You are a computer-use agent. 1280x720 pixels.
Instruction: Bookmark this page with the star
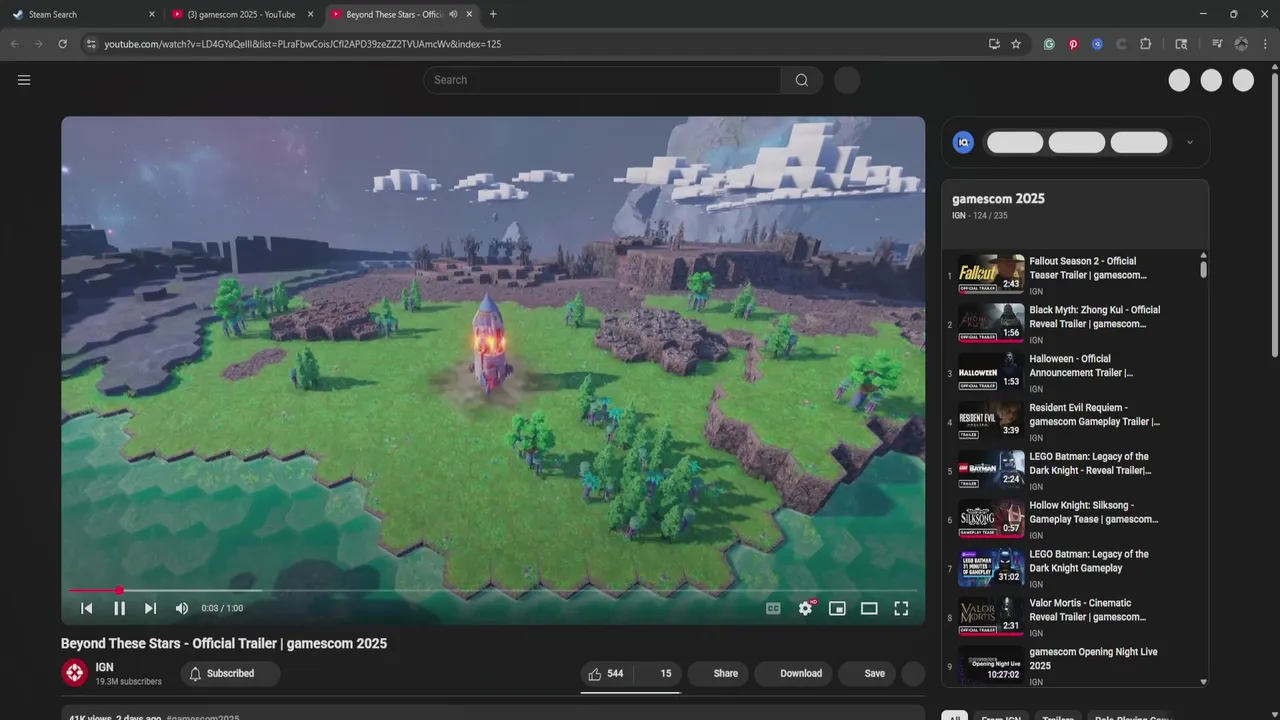1016,44
